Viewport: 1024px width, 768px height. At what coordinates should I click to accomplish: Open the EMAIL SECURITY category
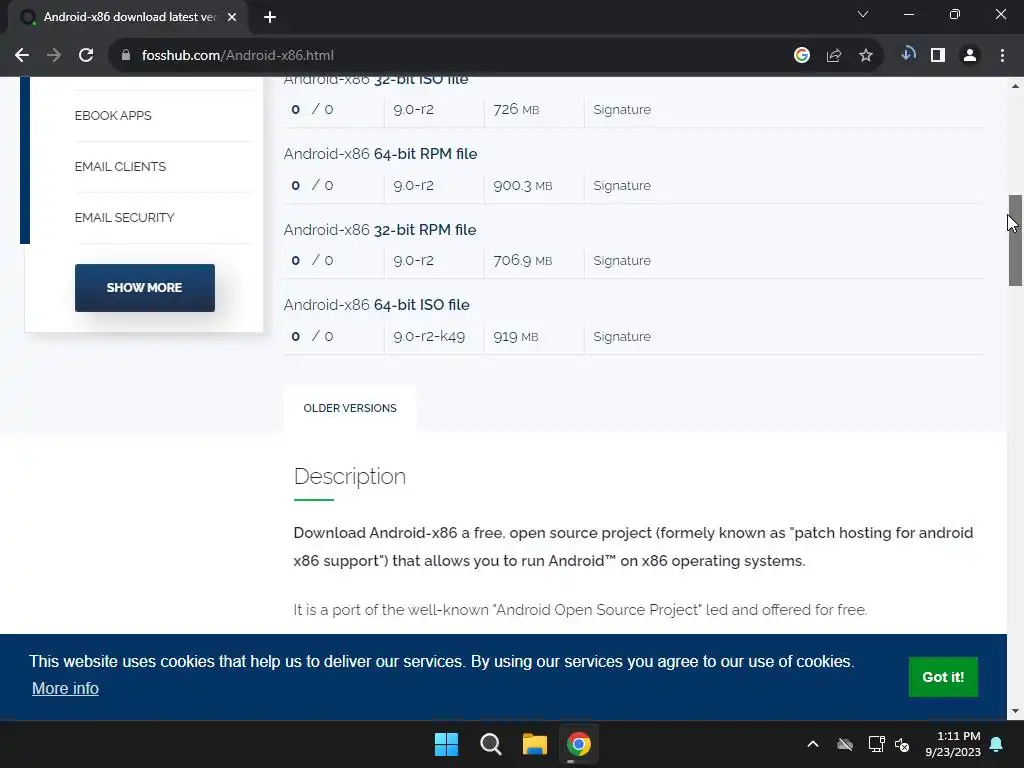pyautogui.click(x=124, y=217)
